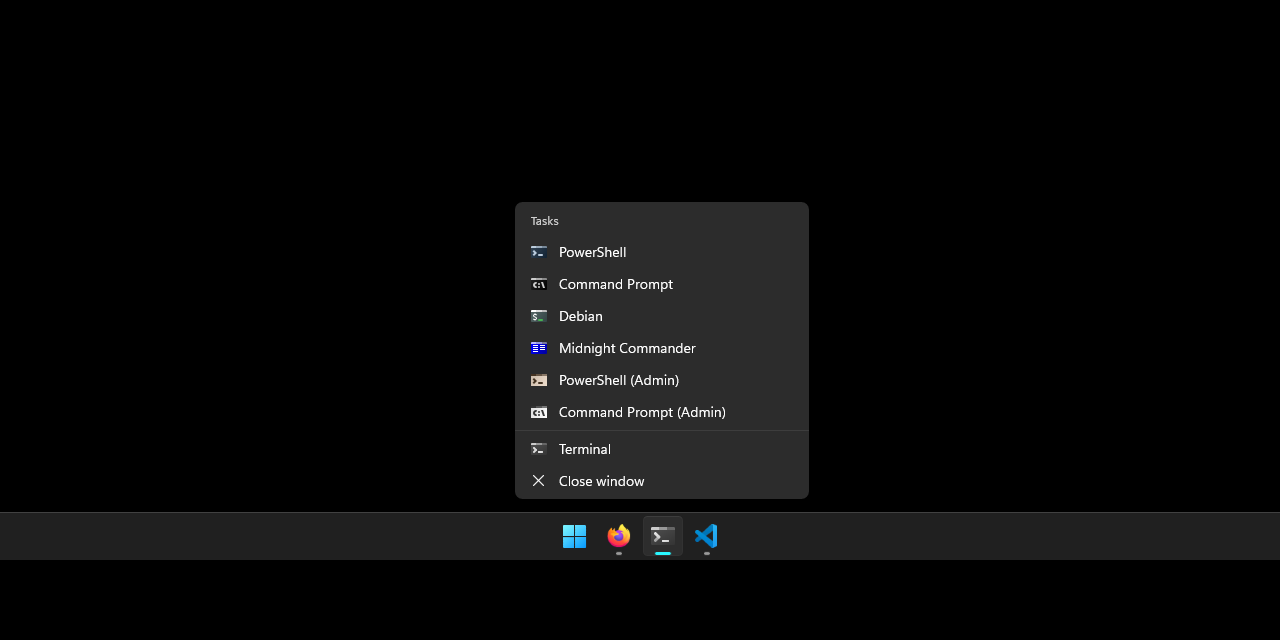1280x640 pixels.
Task: Launch PowerShell from the Tasks list
Action: 593,252
